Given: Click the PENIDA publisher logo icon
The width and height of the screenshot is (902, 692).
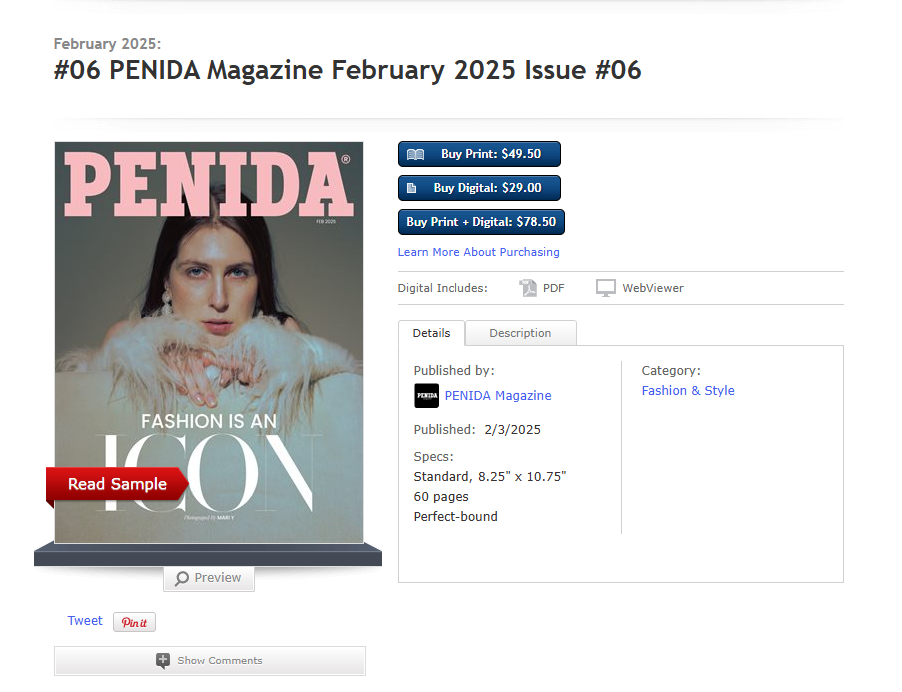Looking at the screenshot, I should [426, 396].
